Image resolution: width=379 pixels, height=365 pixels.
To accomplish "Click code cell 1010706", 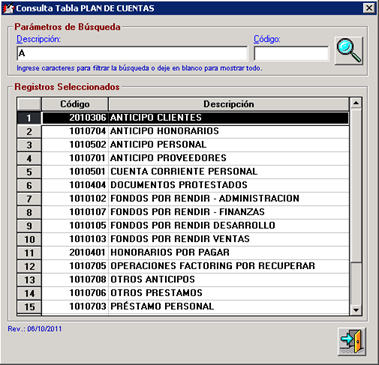I will [75, 293].
